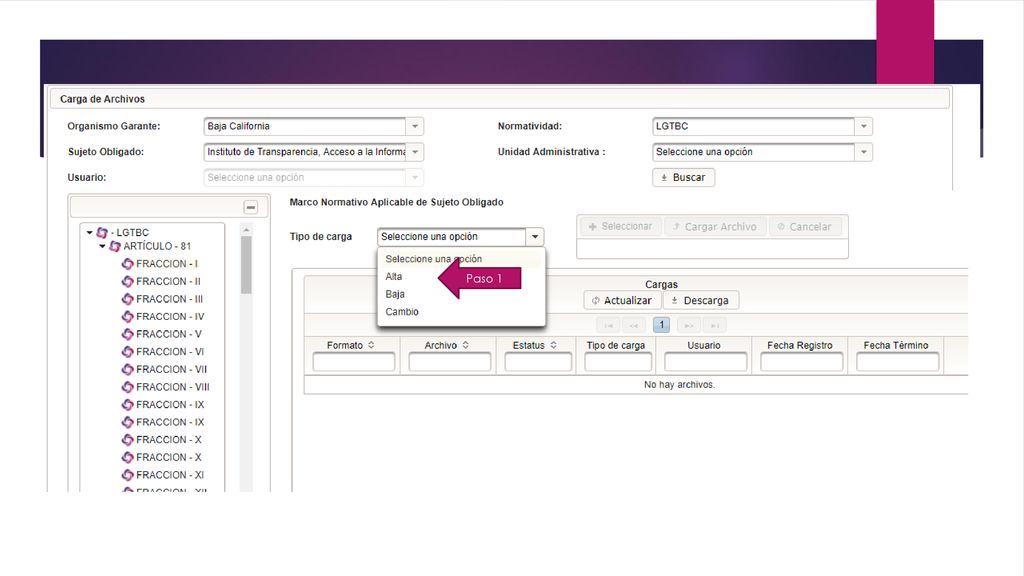The width and height of the screenshot is (1024, 576).
Task: Click the Cancelar button
Action: pos(805,227)
